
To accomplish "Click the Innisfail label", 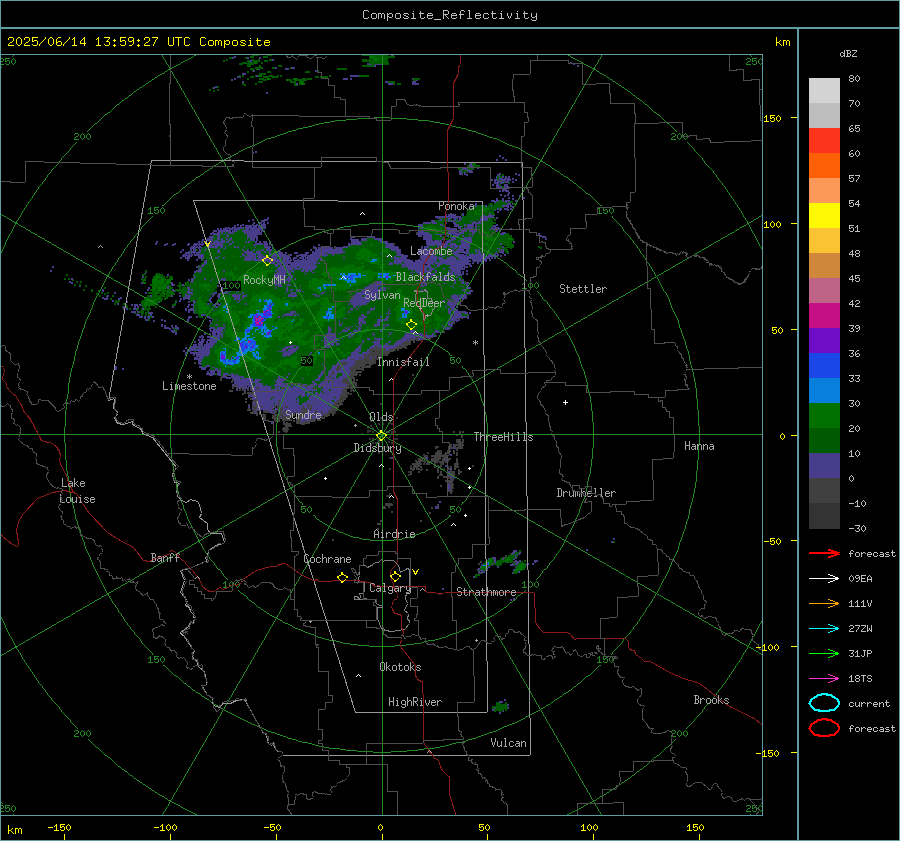I will tap(403, 362).
